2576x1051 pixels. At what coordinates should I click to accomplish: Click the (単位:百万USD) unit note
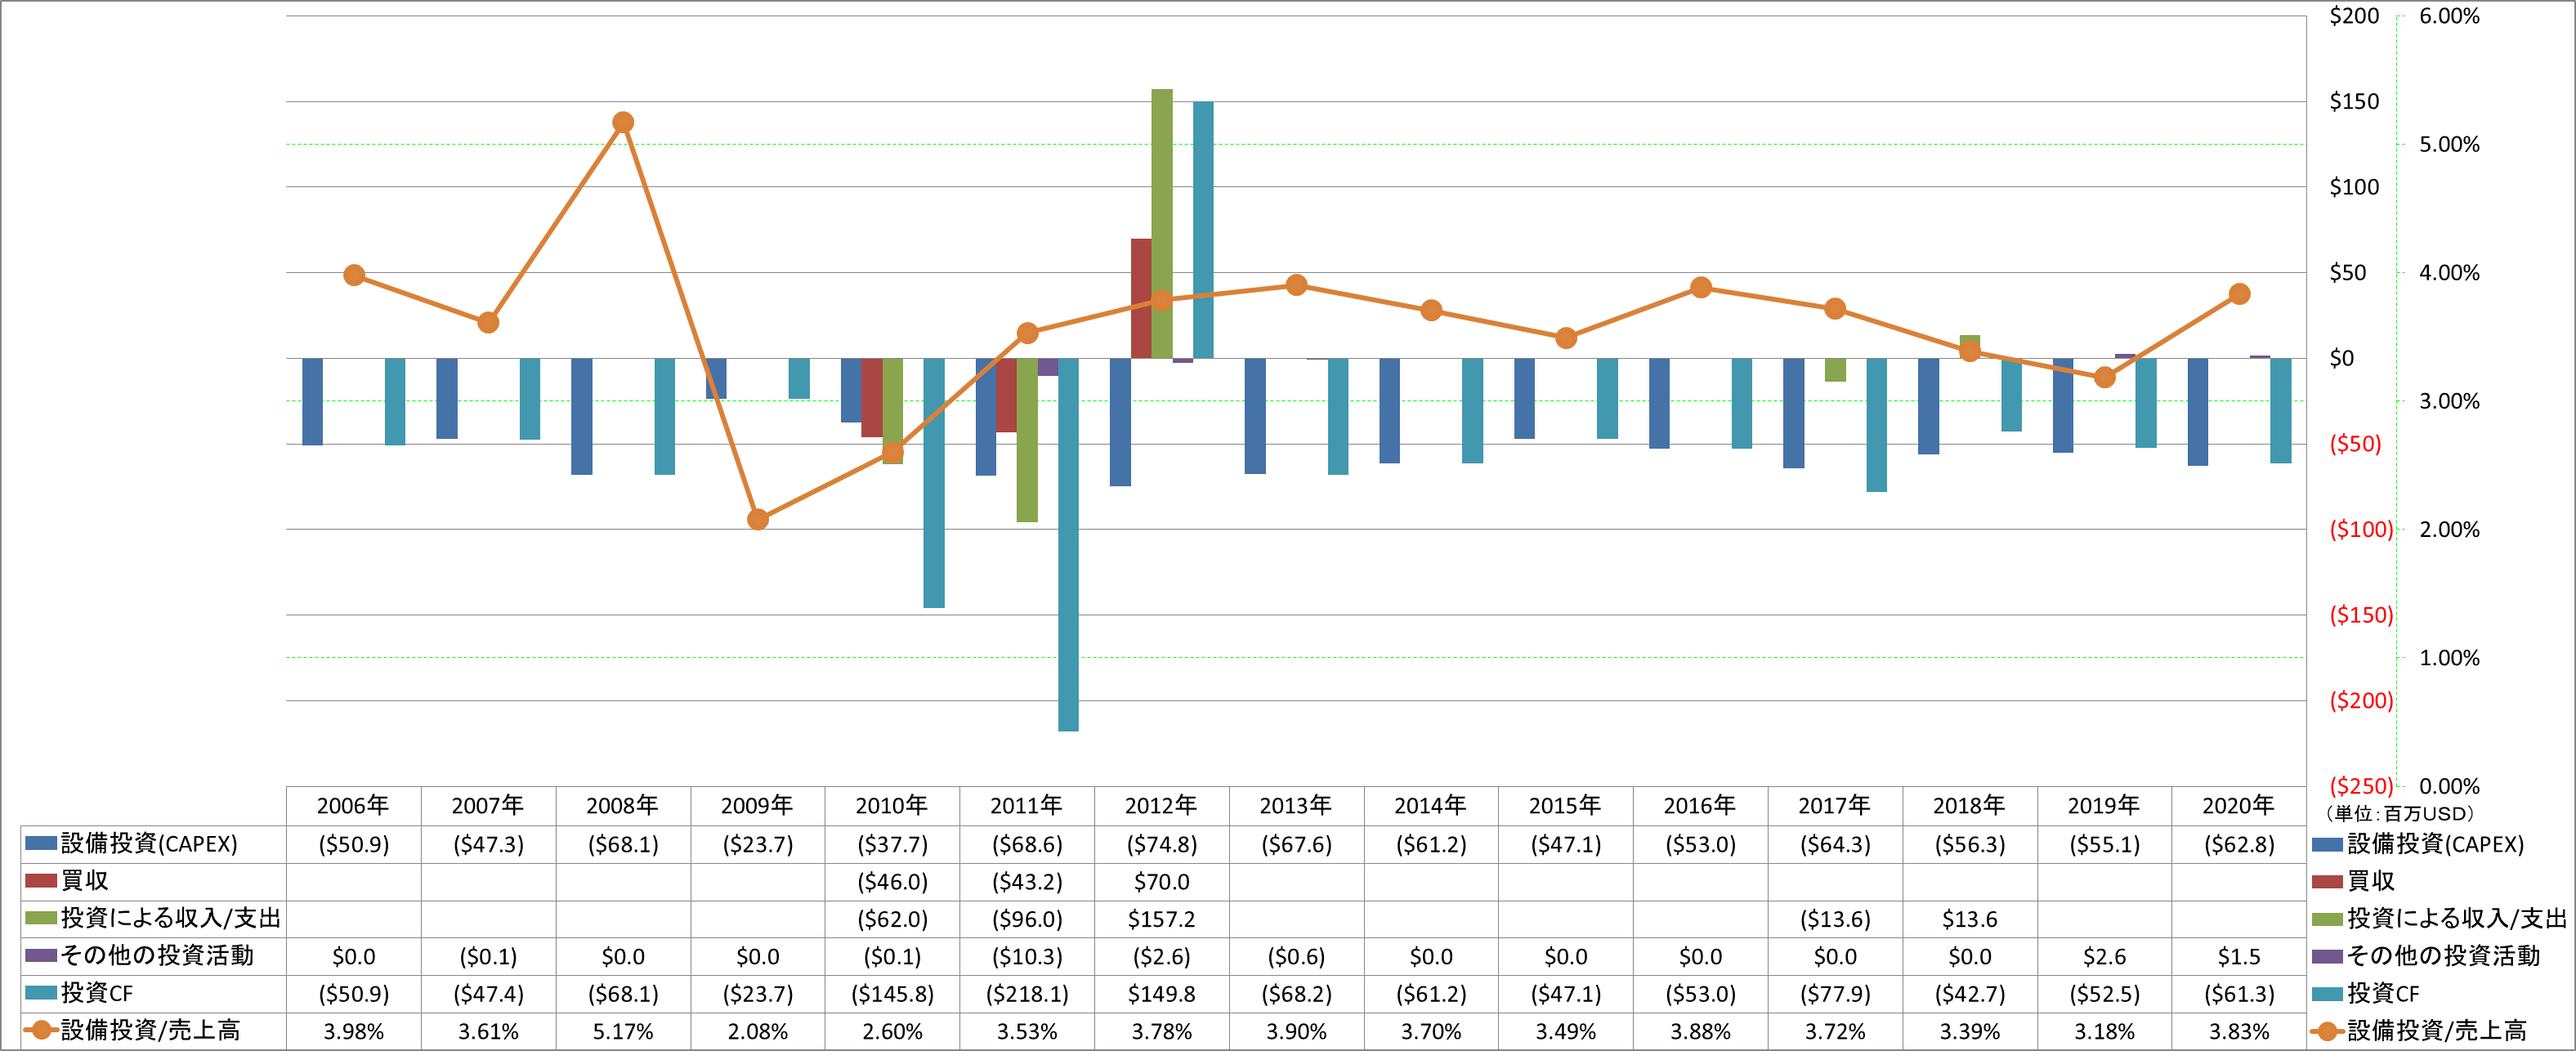(2401, 814)
